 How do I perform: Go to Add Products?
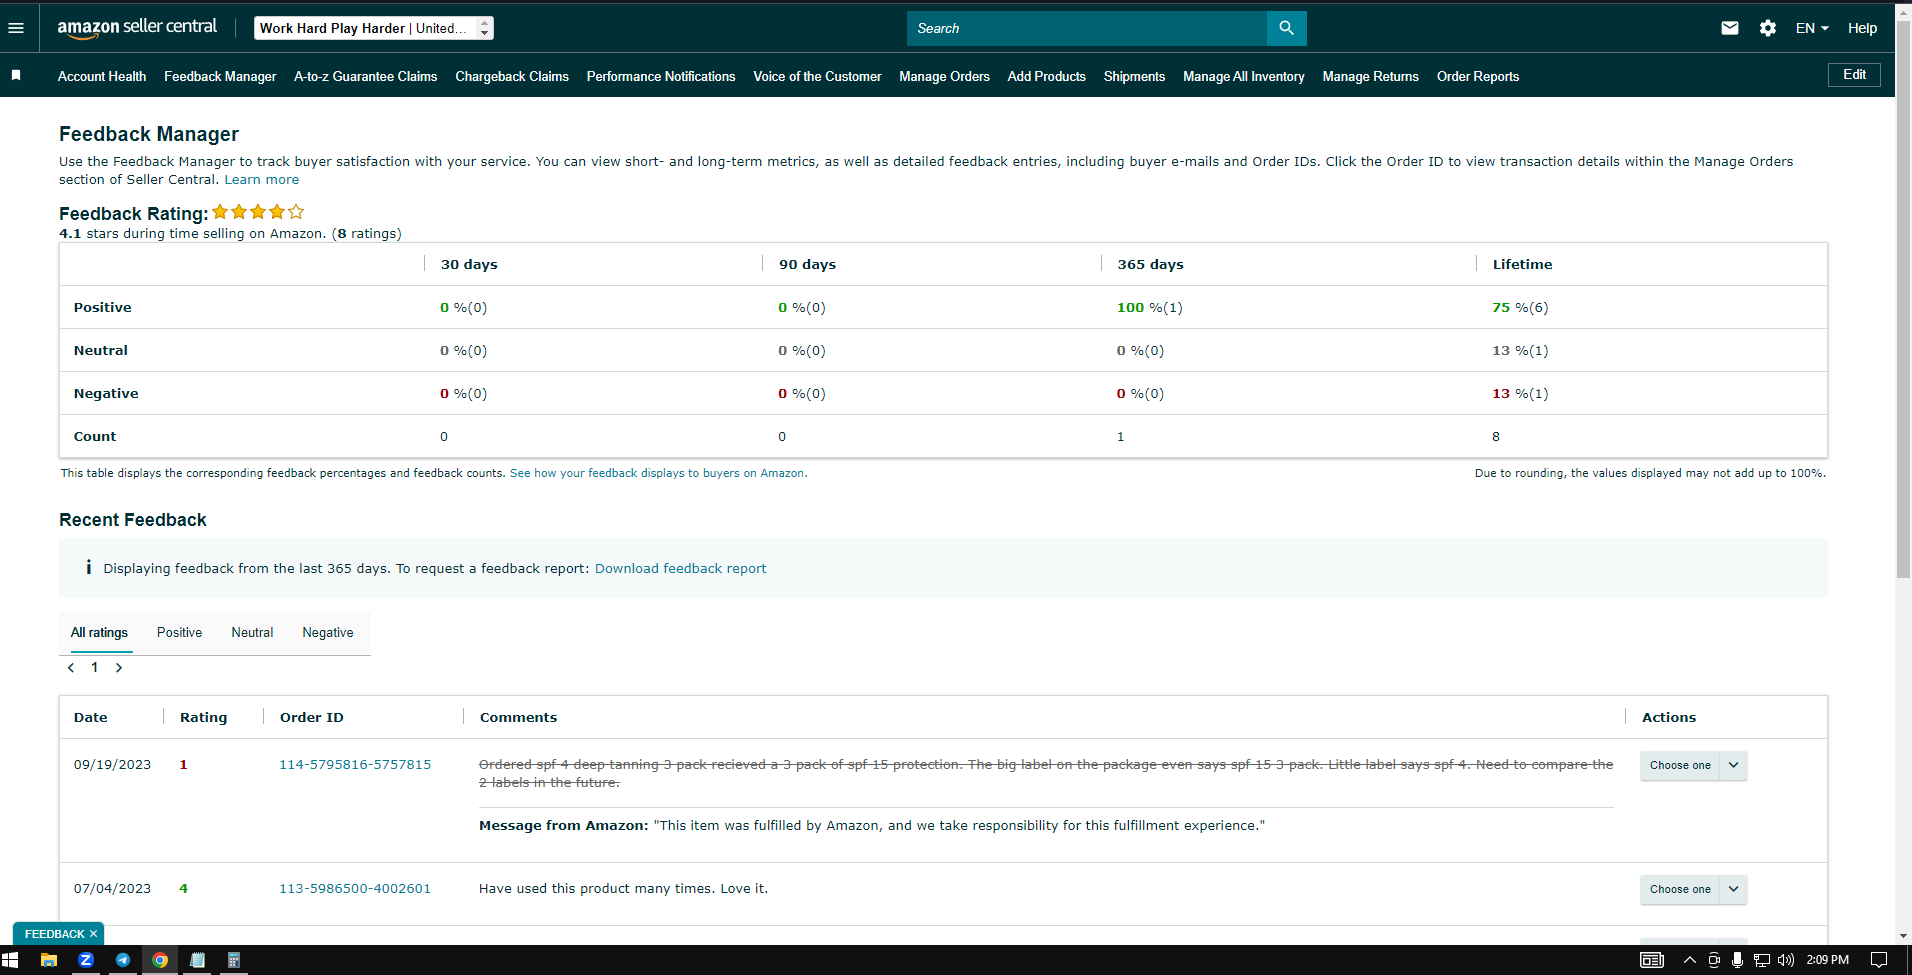pyautogui.click(x=1046, y=76)
